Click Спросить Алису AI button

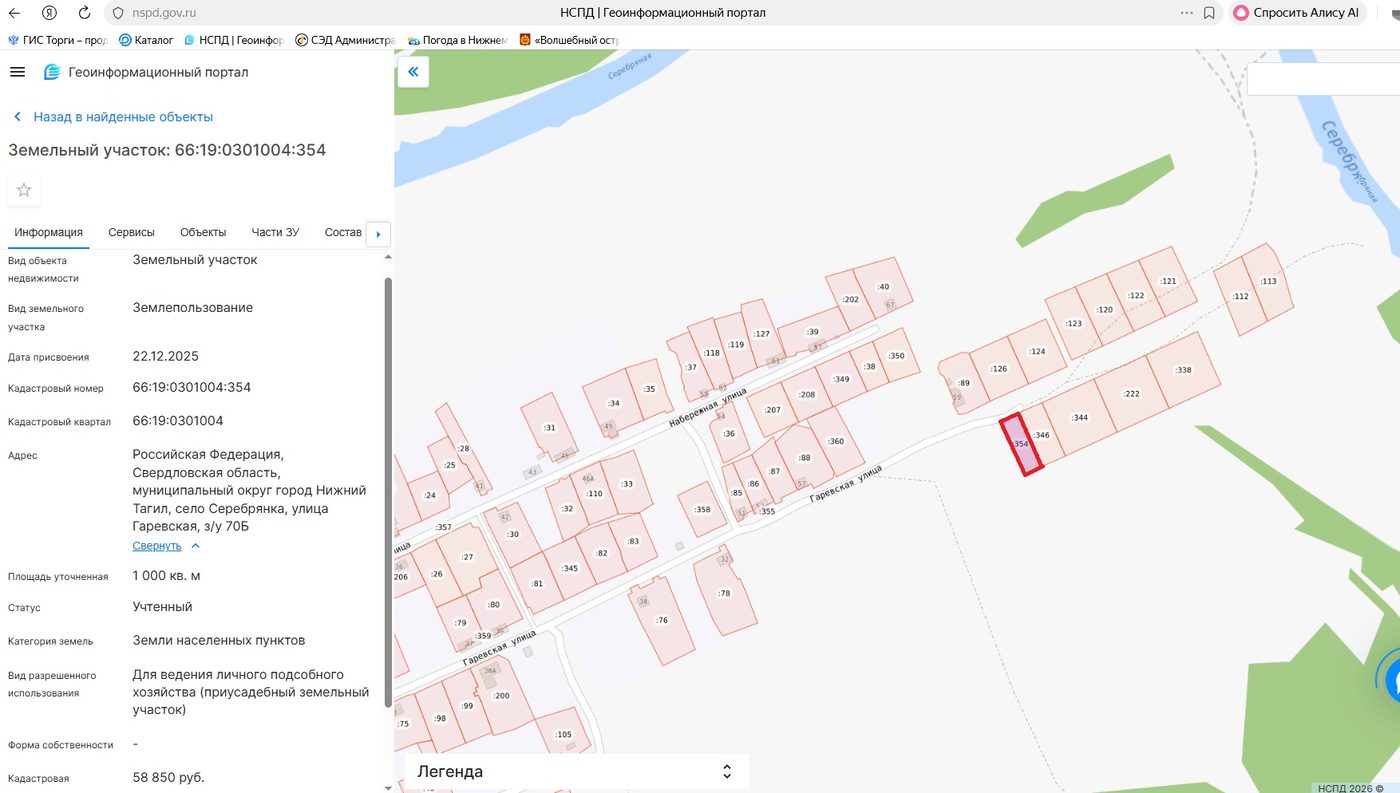(x=1297, y=13)
